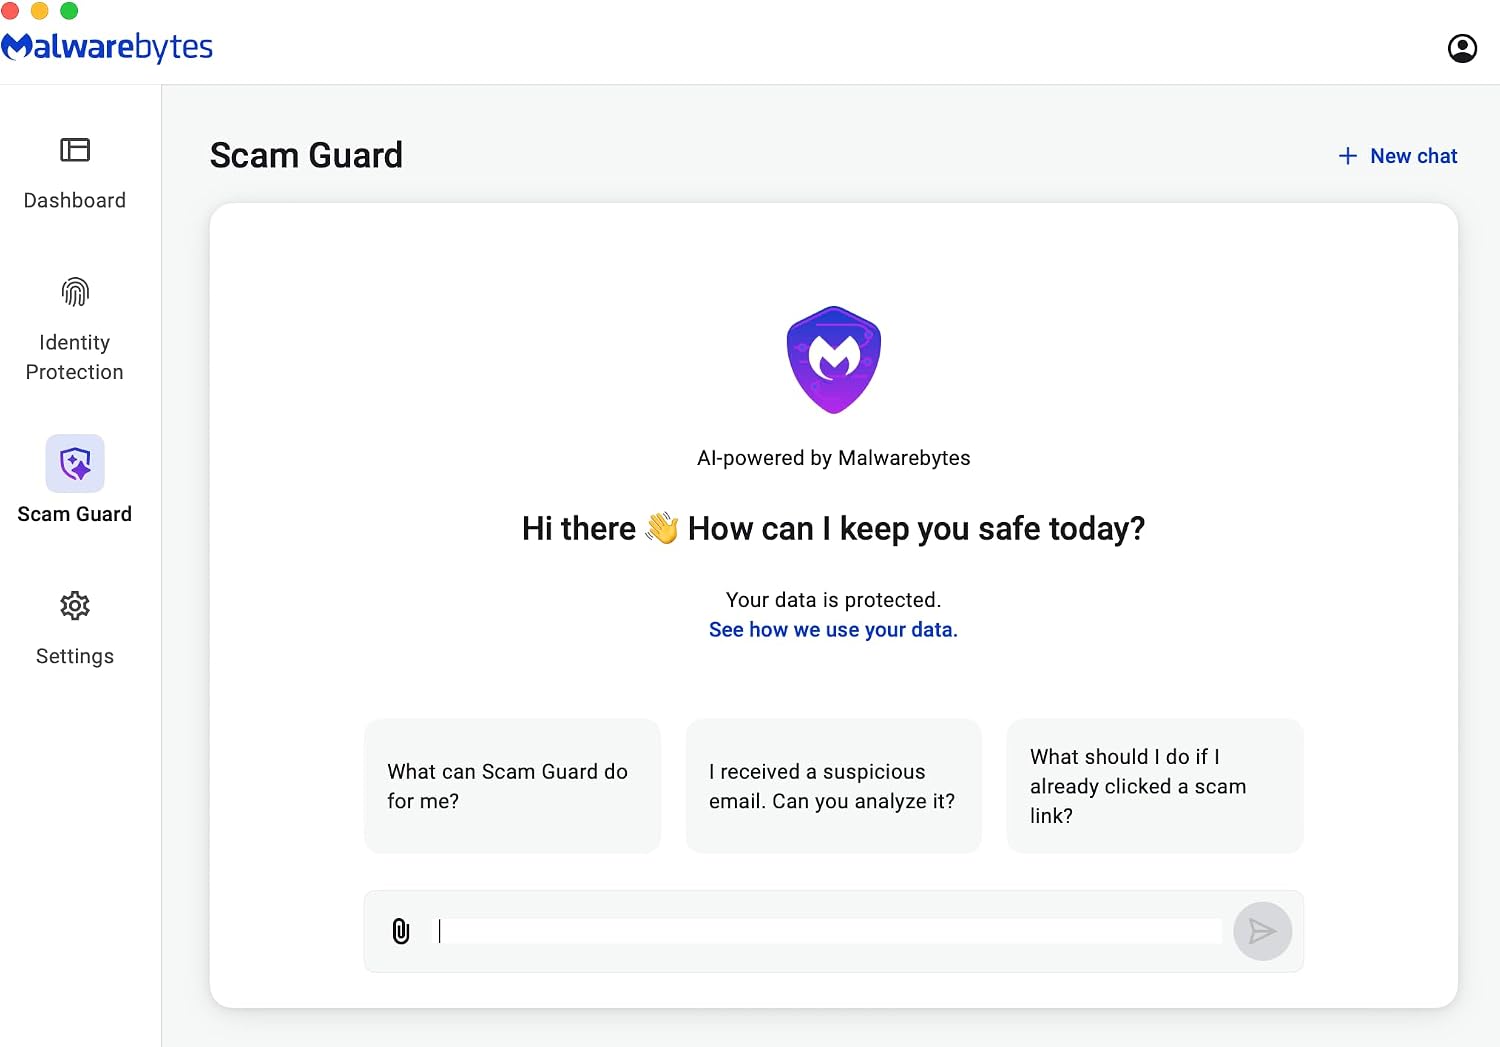Open 'See how we use your data' link
This screenshot has height=1047, width=1500.
(833, 630)
